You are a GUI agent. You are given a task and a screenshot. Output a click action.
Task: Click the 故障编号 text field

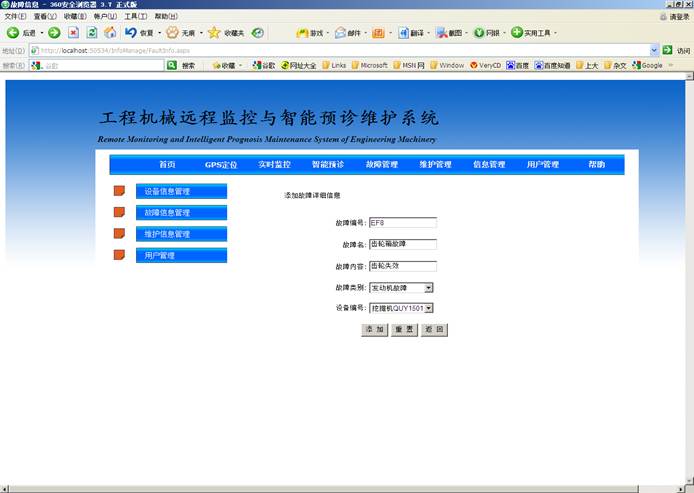point(403,223)
